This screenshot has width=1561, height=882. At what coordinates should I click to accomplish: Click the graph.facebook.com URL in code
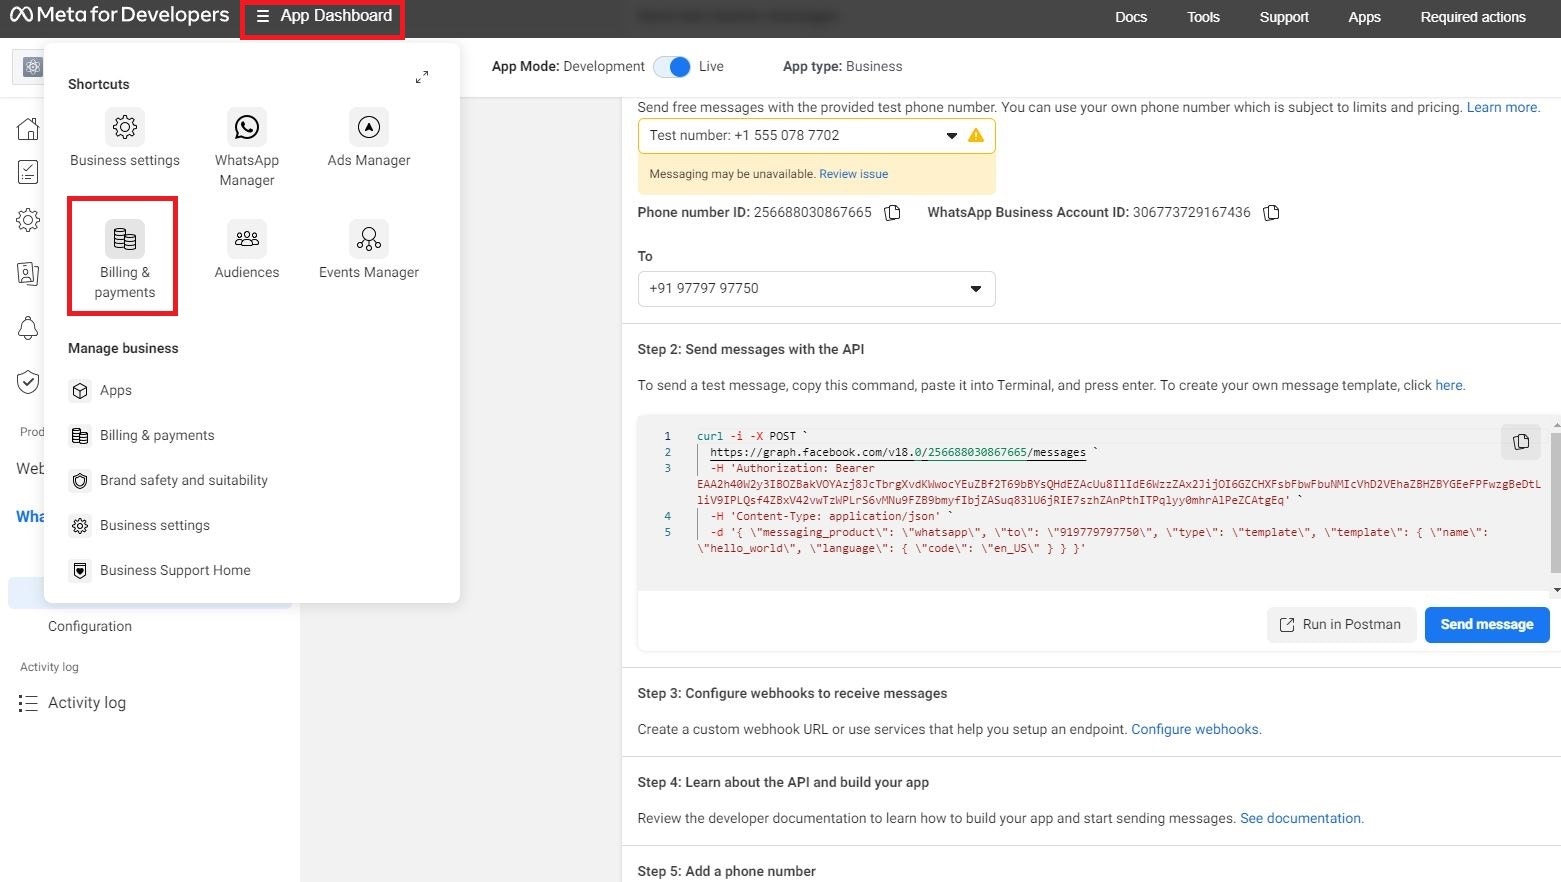click(x=897, y=452)
